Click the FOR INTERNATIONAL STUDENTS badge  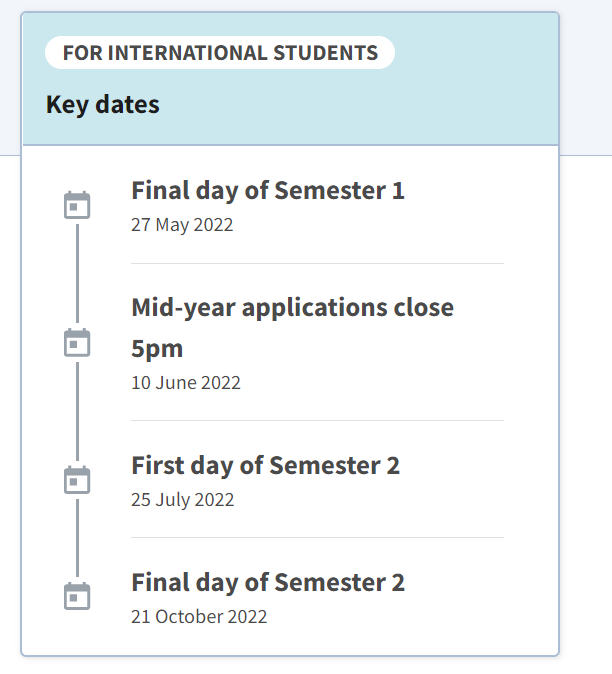pos(220,52)
